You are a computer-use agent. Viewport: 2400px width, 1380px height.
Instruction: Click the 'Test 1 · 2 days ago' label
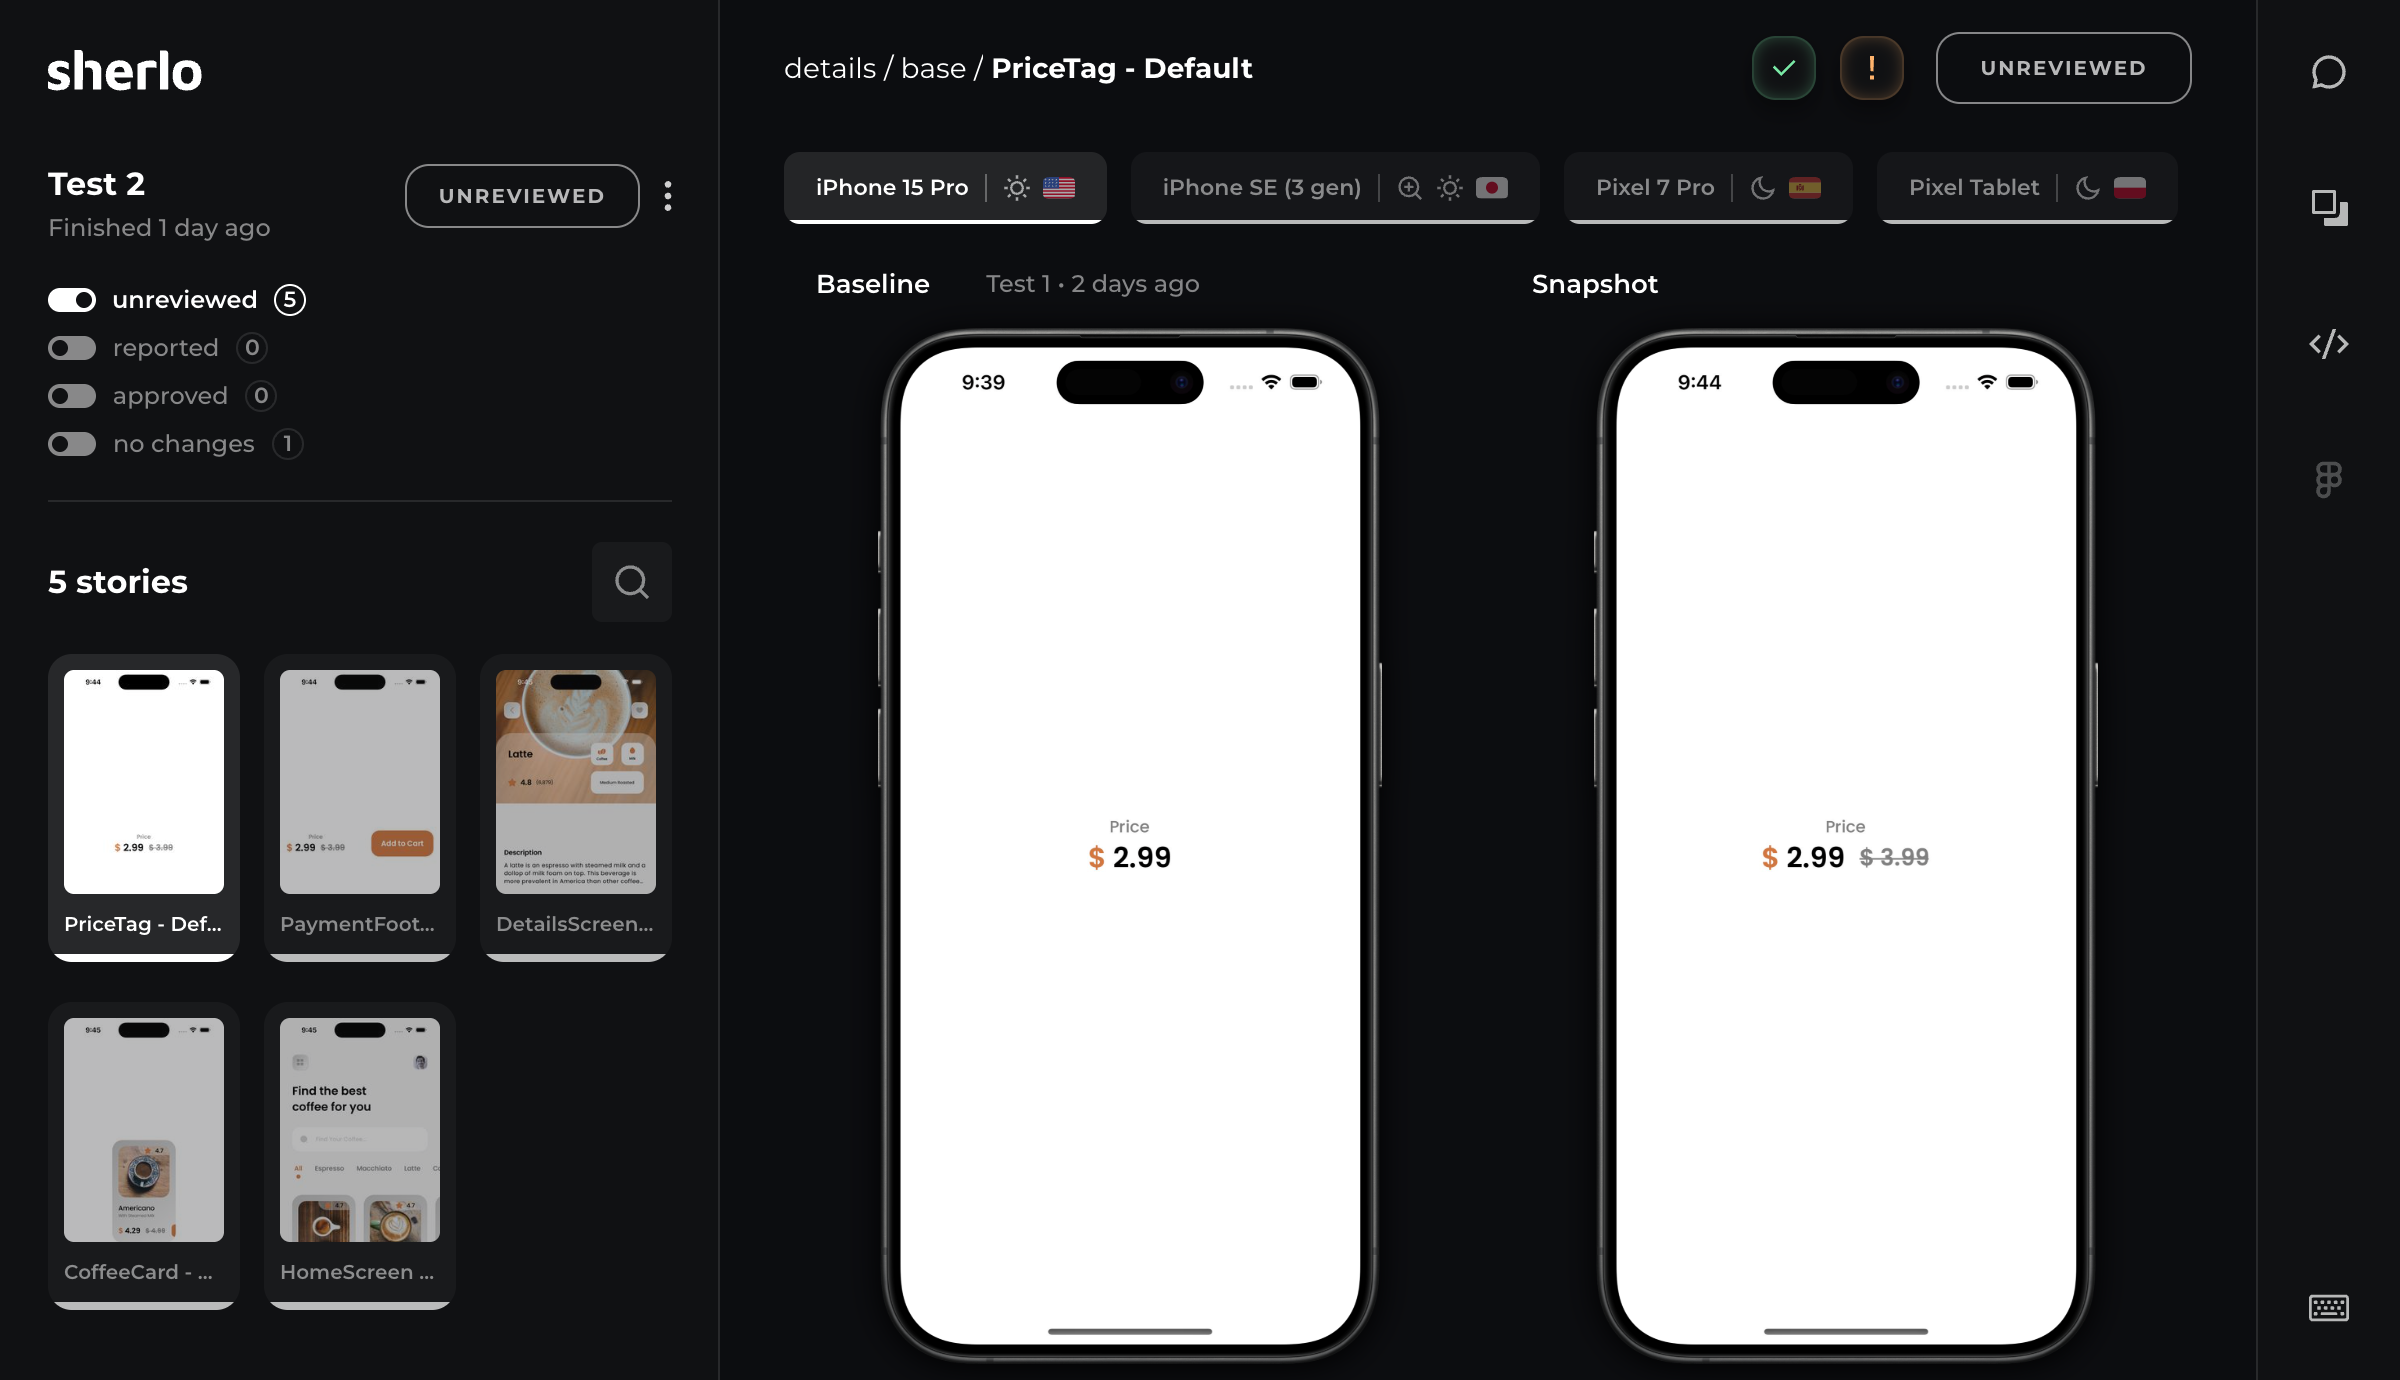click(x=1092, y=284)
